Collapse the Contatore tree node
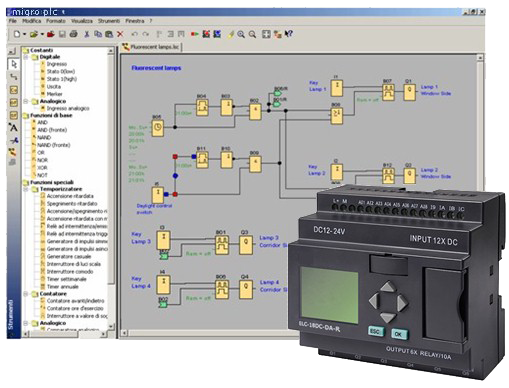The height and width of the screenshot is (388, 509). [26, 294]
